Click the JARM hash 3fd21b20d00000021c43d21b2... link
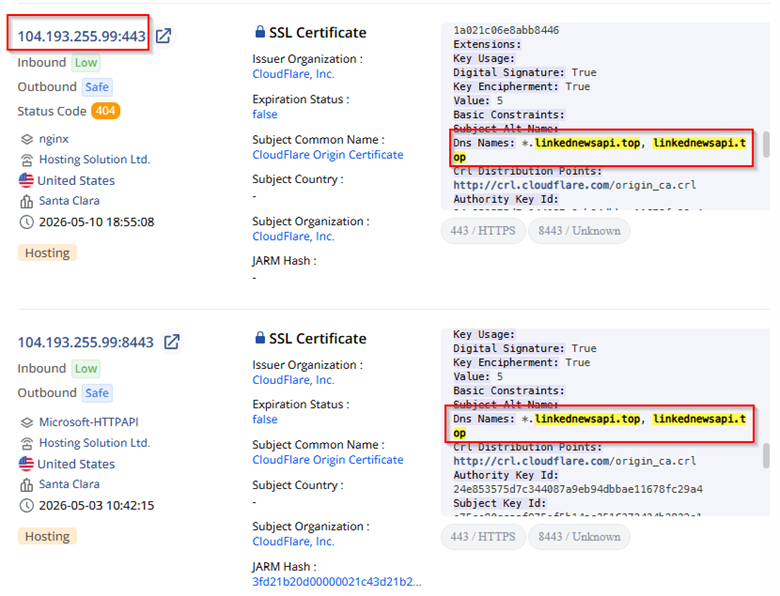The width and height of the screenshot is (780, 596). coord(336,582)
